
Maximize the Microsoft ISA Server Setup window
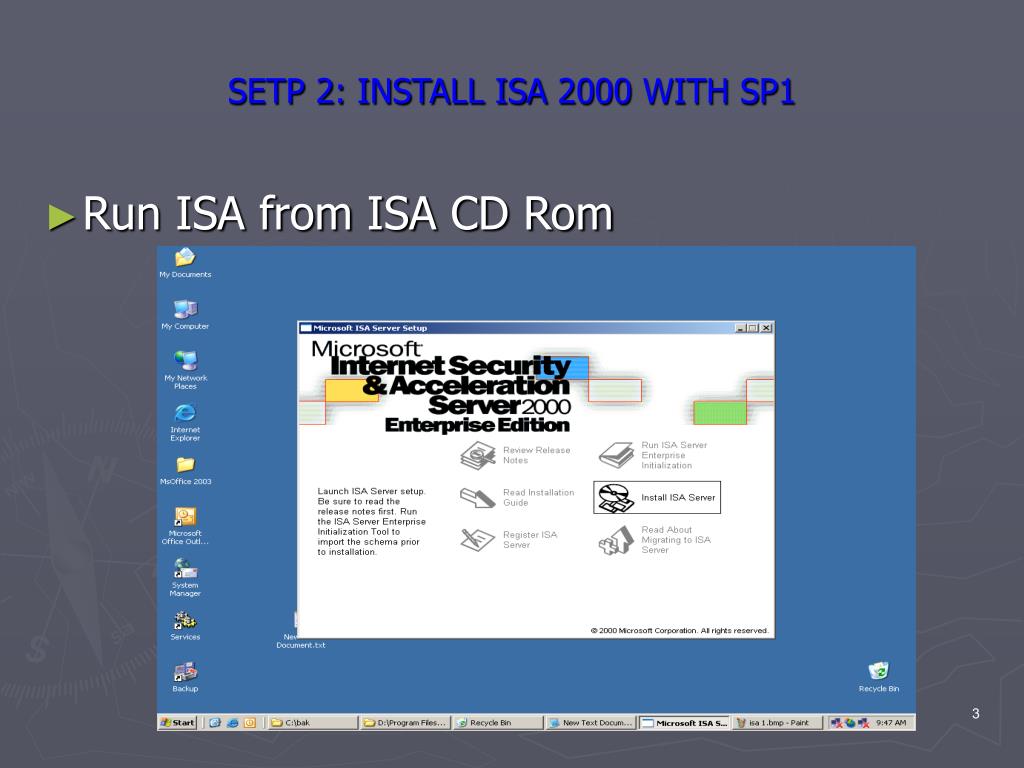[x=753, y=328]
